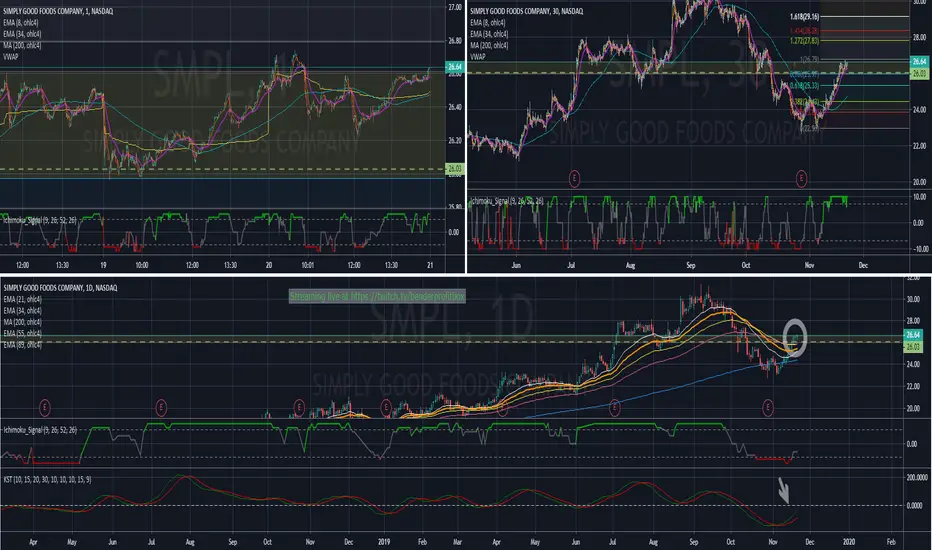Image resolution: width=932 pixels, height=550 pixels.
Task: Click EMA (8, ohlc4) legend in the 1-minute chart
Action: pyautogui.click(x=21, y=23)
